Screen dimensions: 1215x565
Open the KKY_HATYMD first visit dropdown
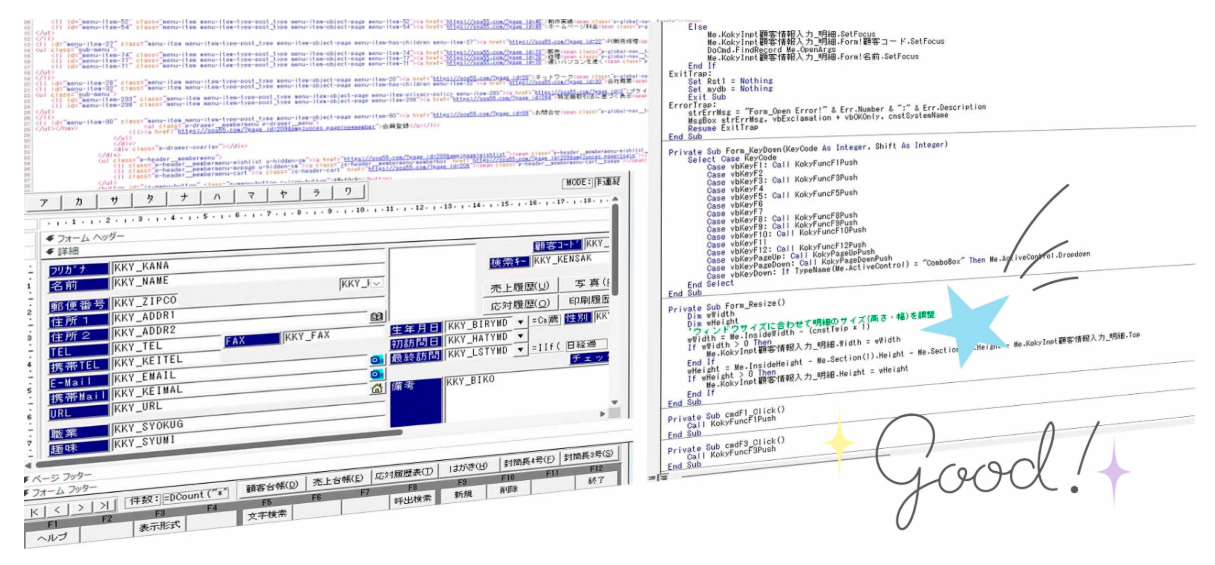(x=518, y=338)
